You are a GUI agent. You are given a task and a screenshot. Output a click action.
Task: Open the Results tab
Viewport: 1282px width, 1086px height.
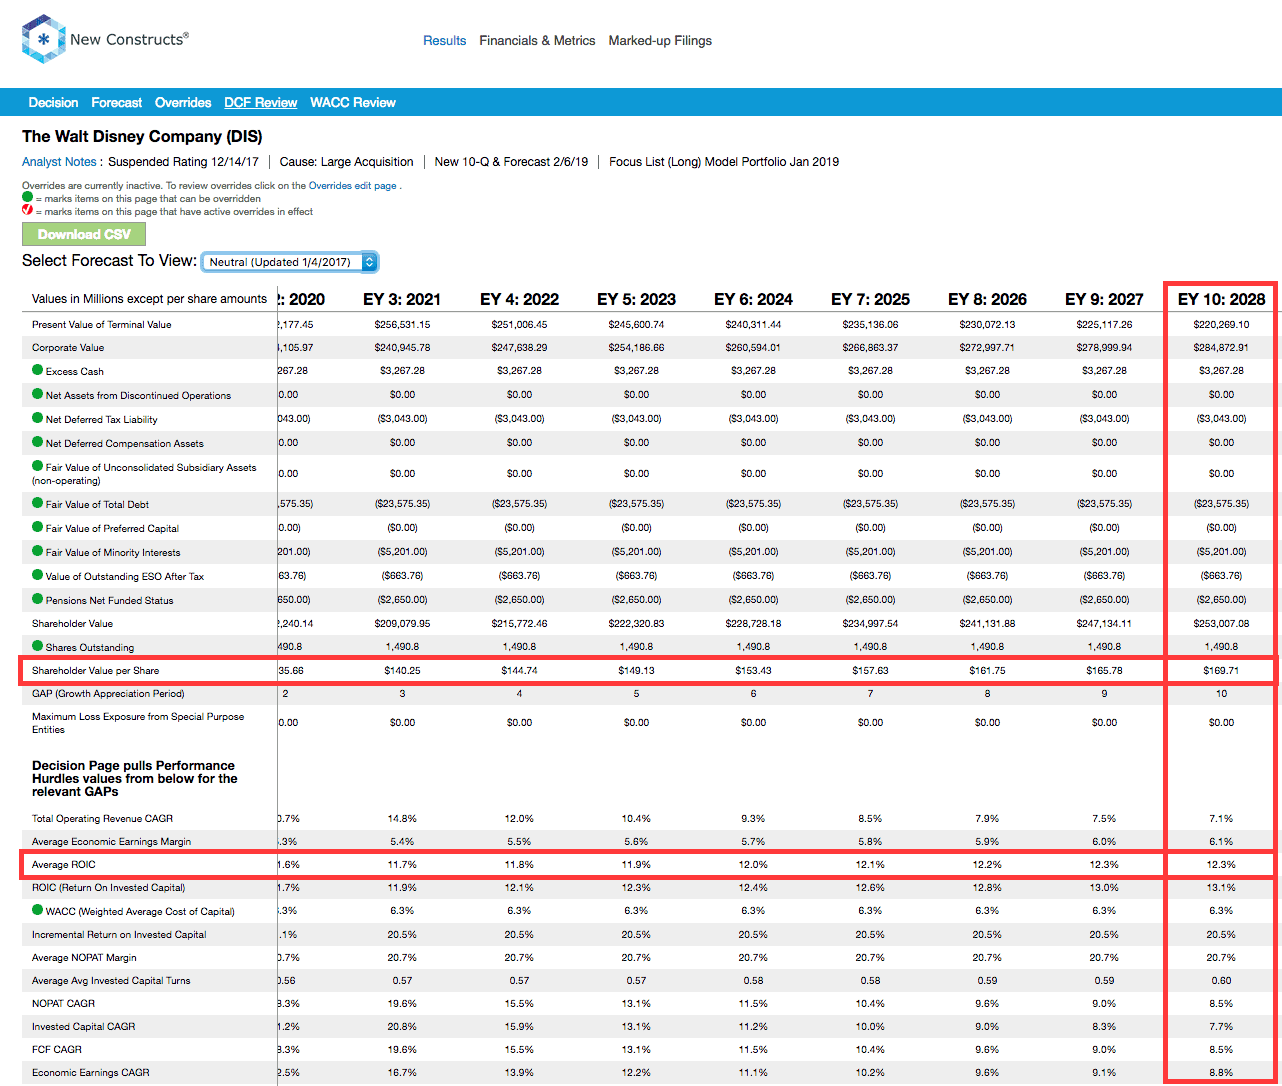click(444, 41)
